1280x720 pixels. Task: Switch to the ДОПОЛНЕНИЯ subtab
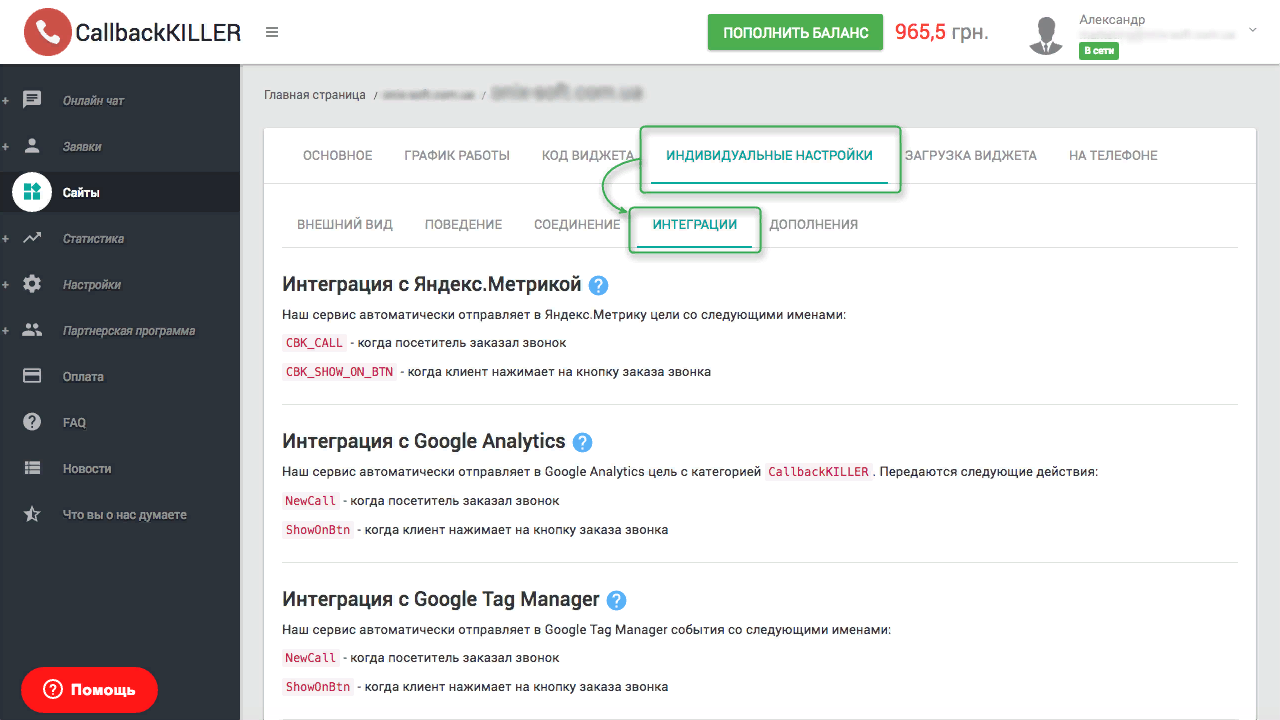[x=813, y=225]
